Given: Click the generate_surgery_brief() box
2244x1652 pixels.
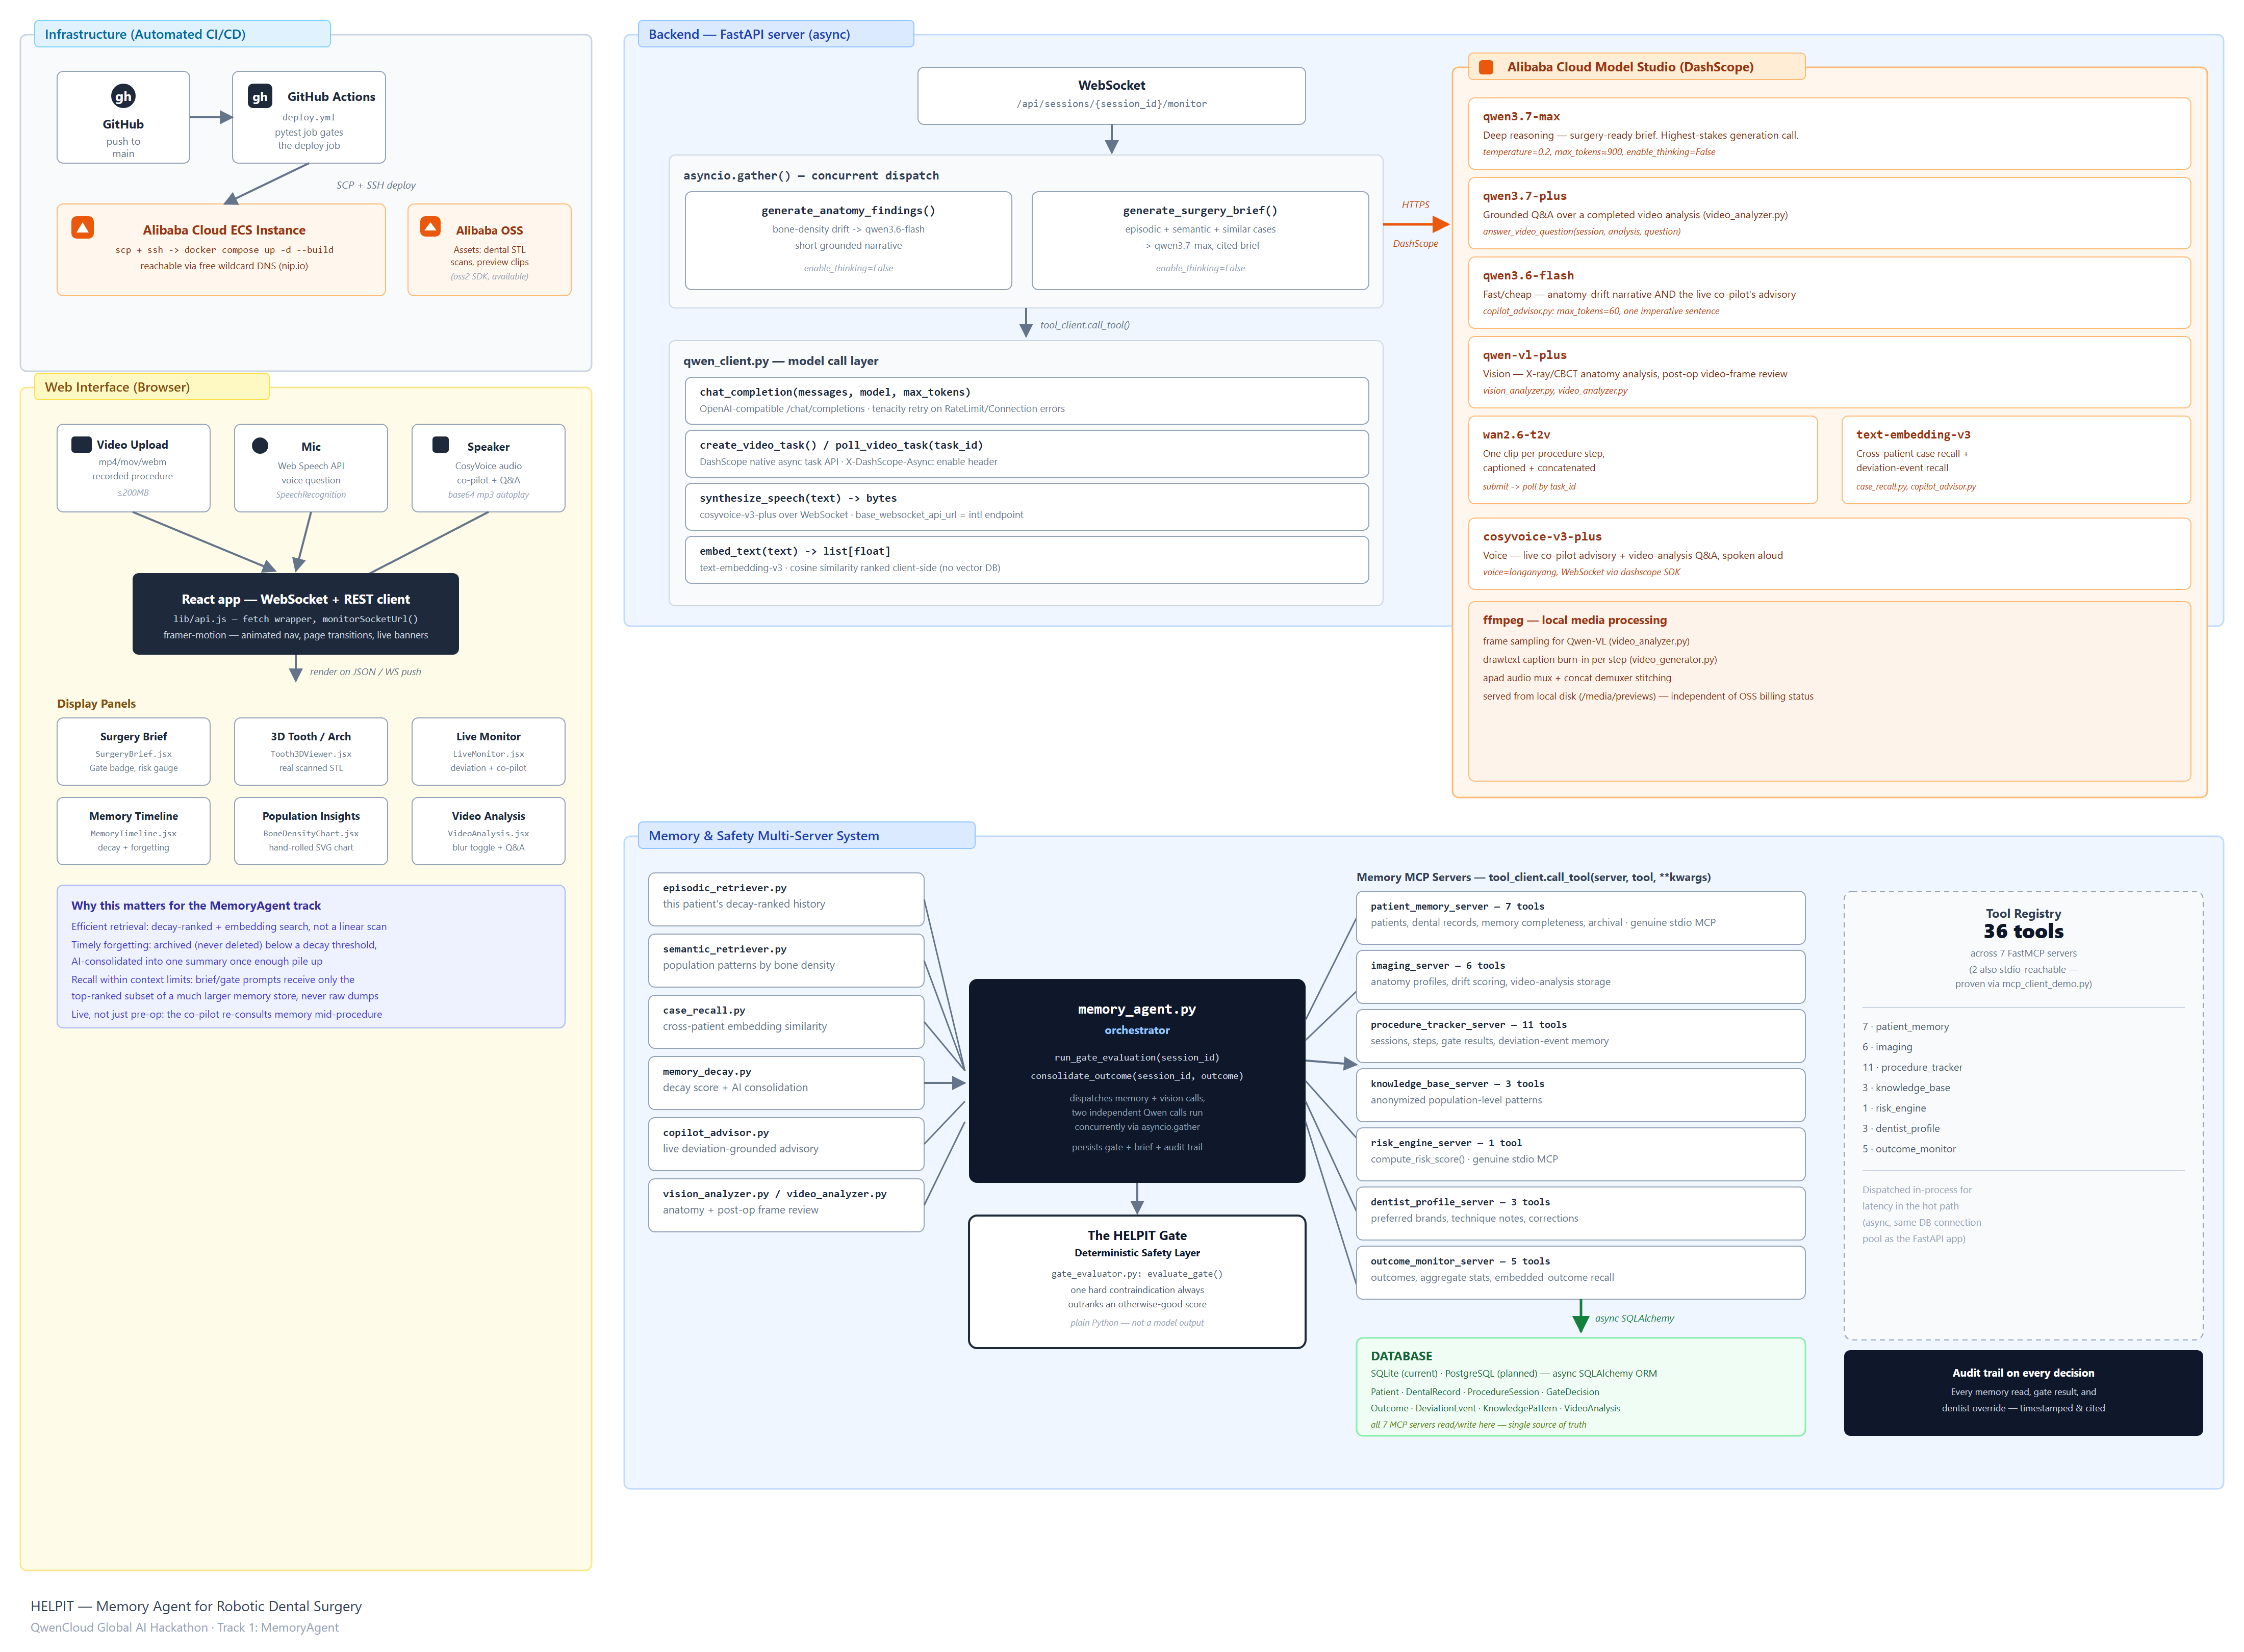Looking at the screenshot, I should pos(1200,240).
